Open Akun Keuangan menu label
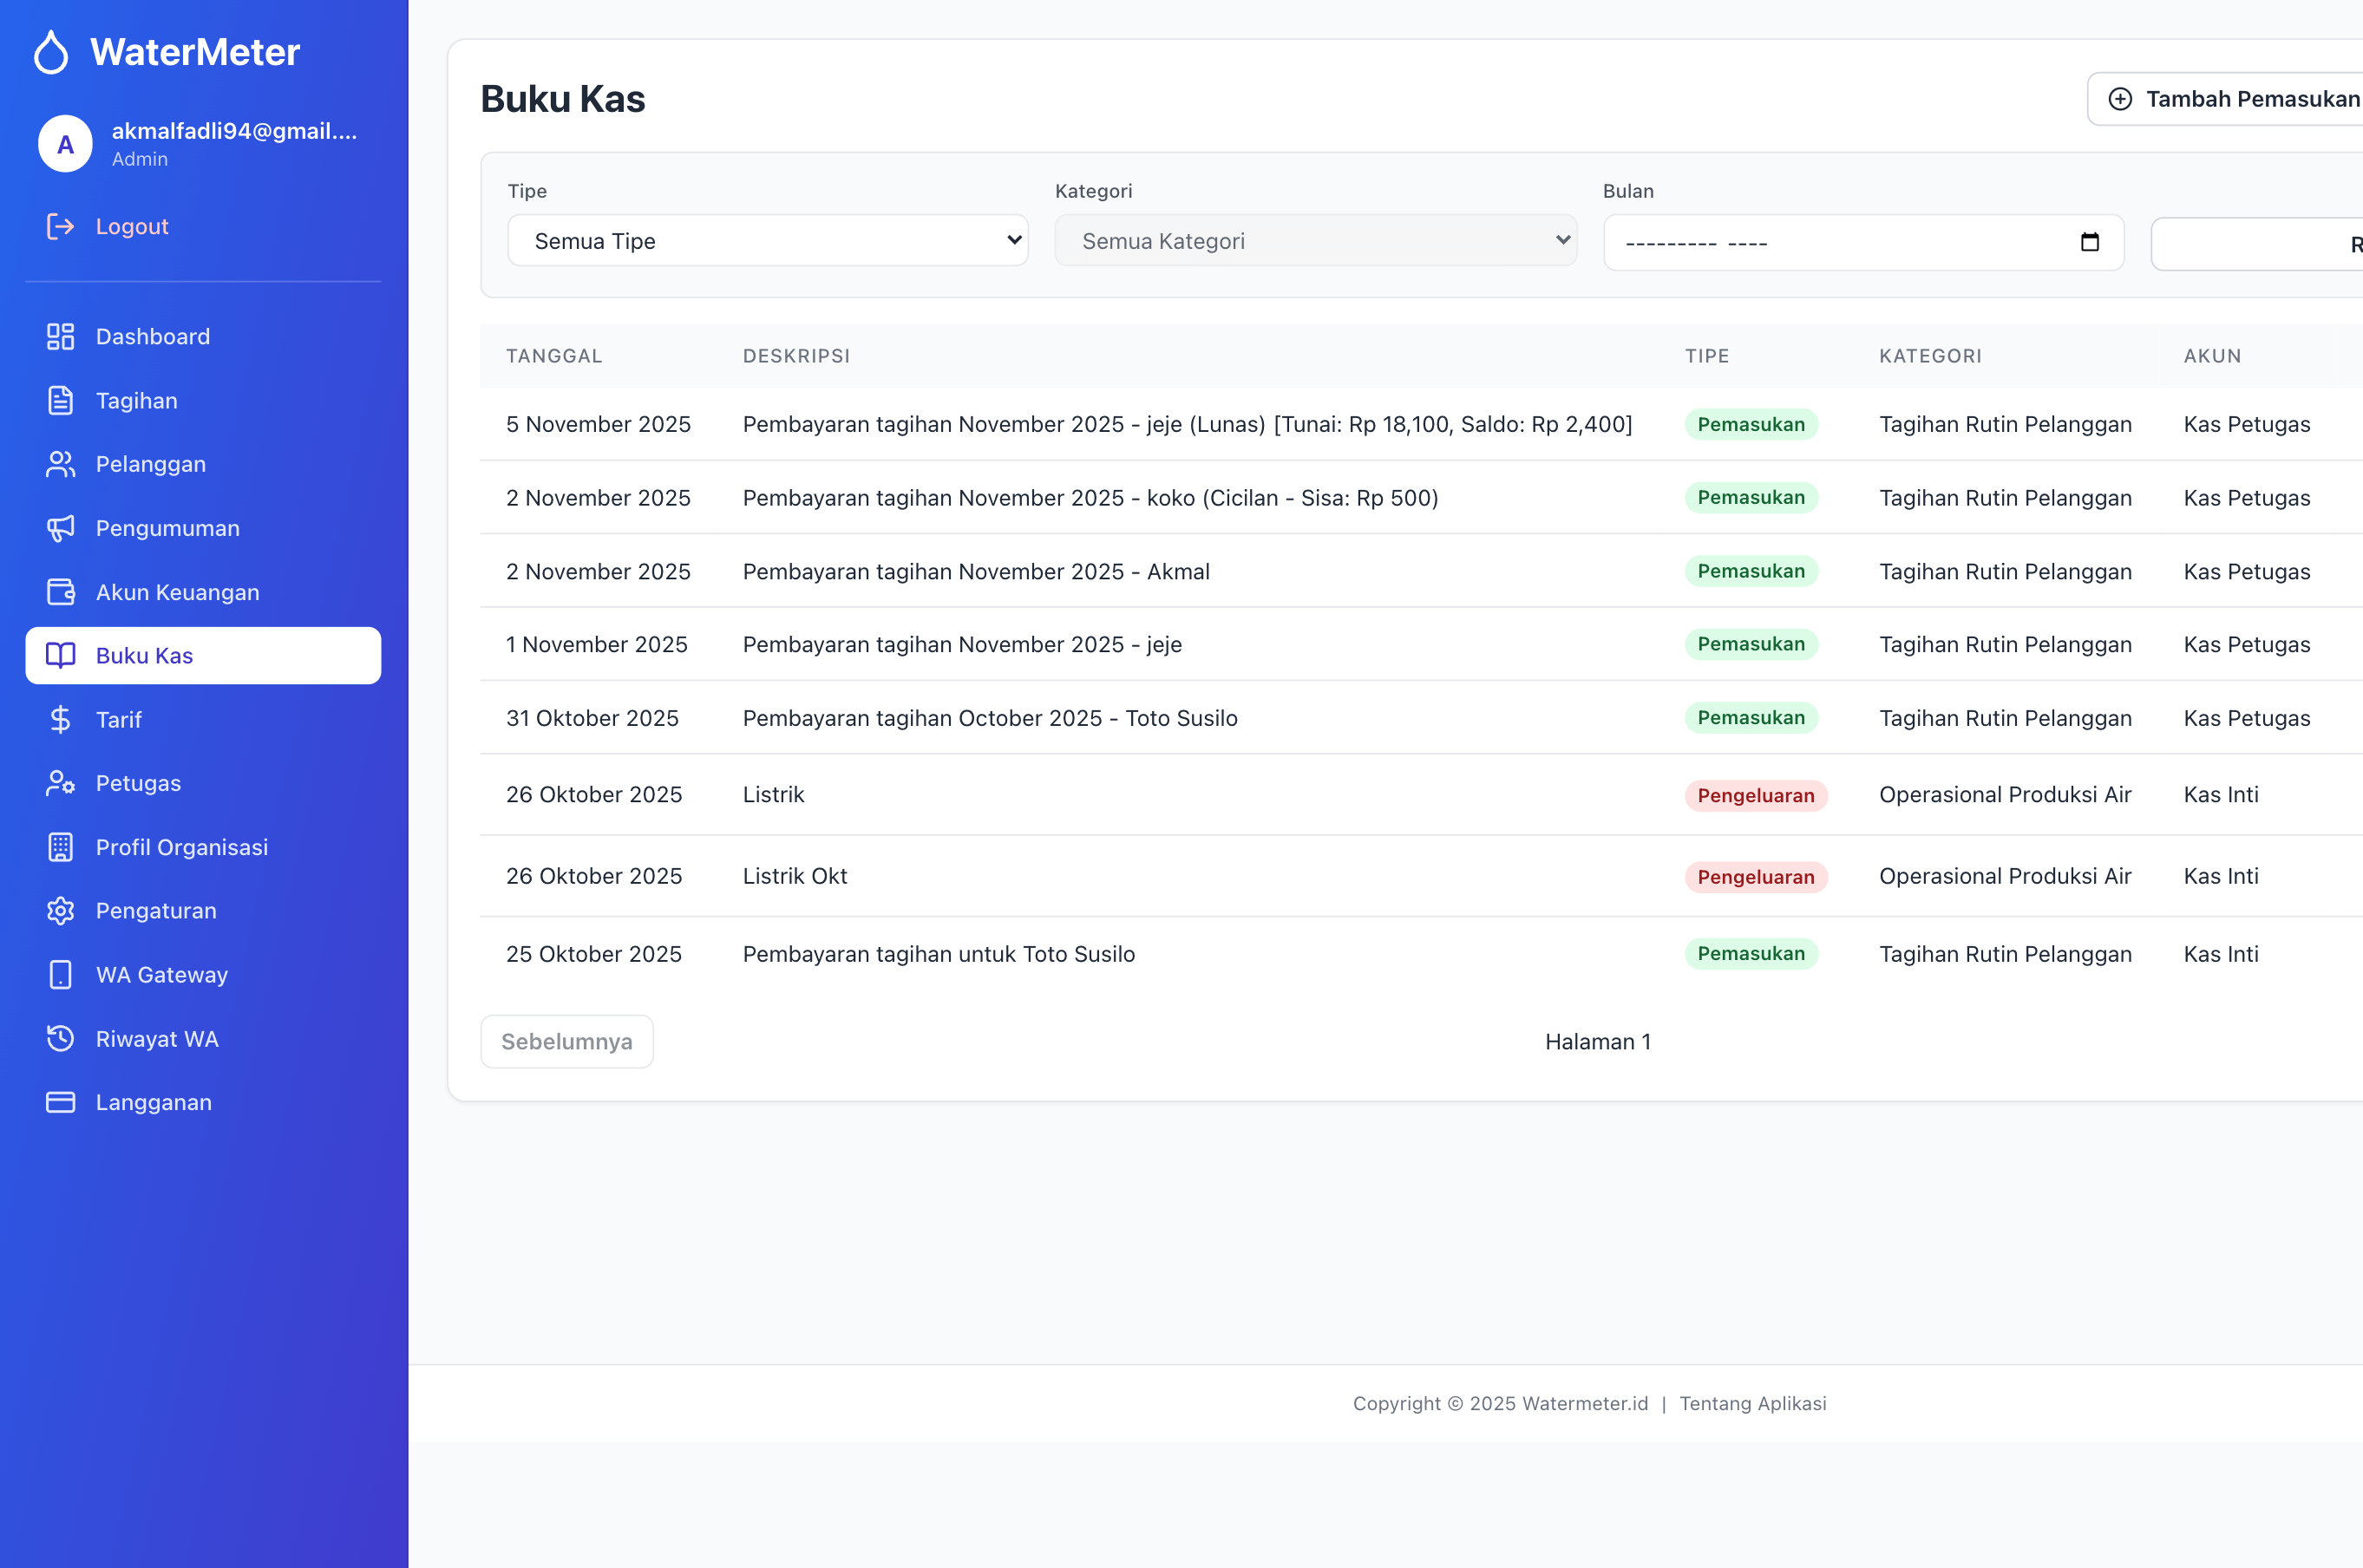 177,592
